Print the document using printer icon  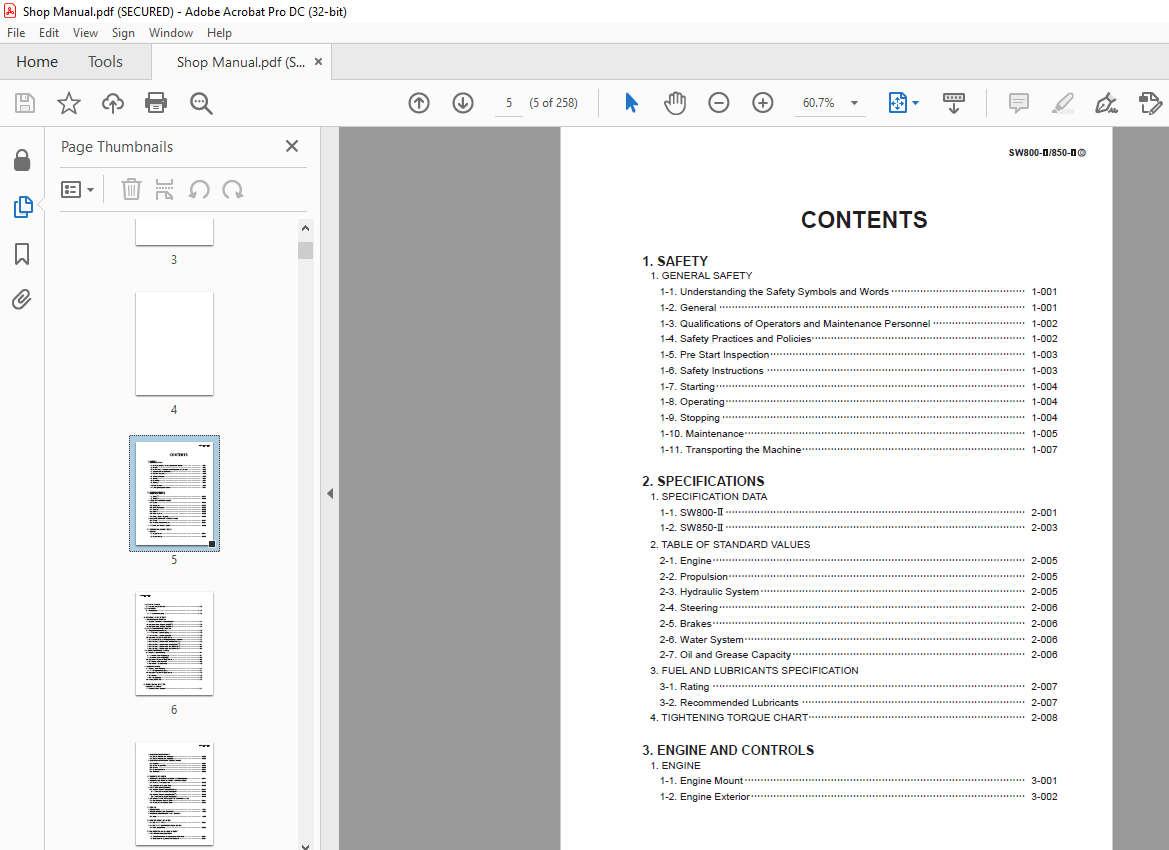point(156,103)
